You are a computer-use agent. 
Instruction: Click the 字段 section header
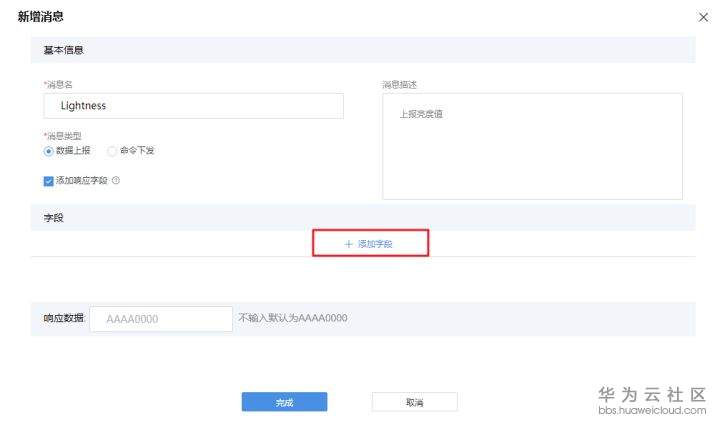[x=363, y=218]
